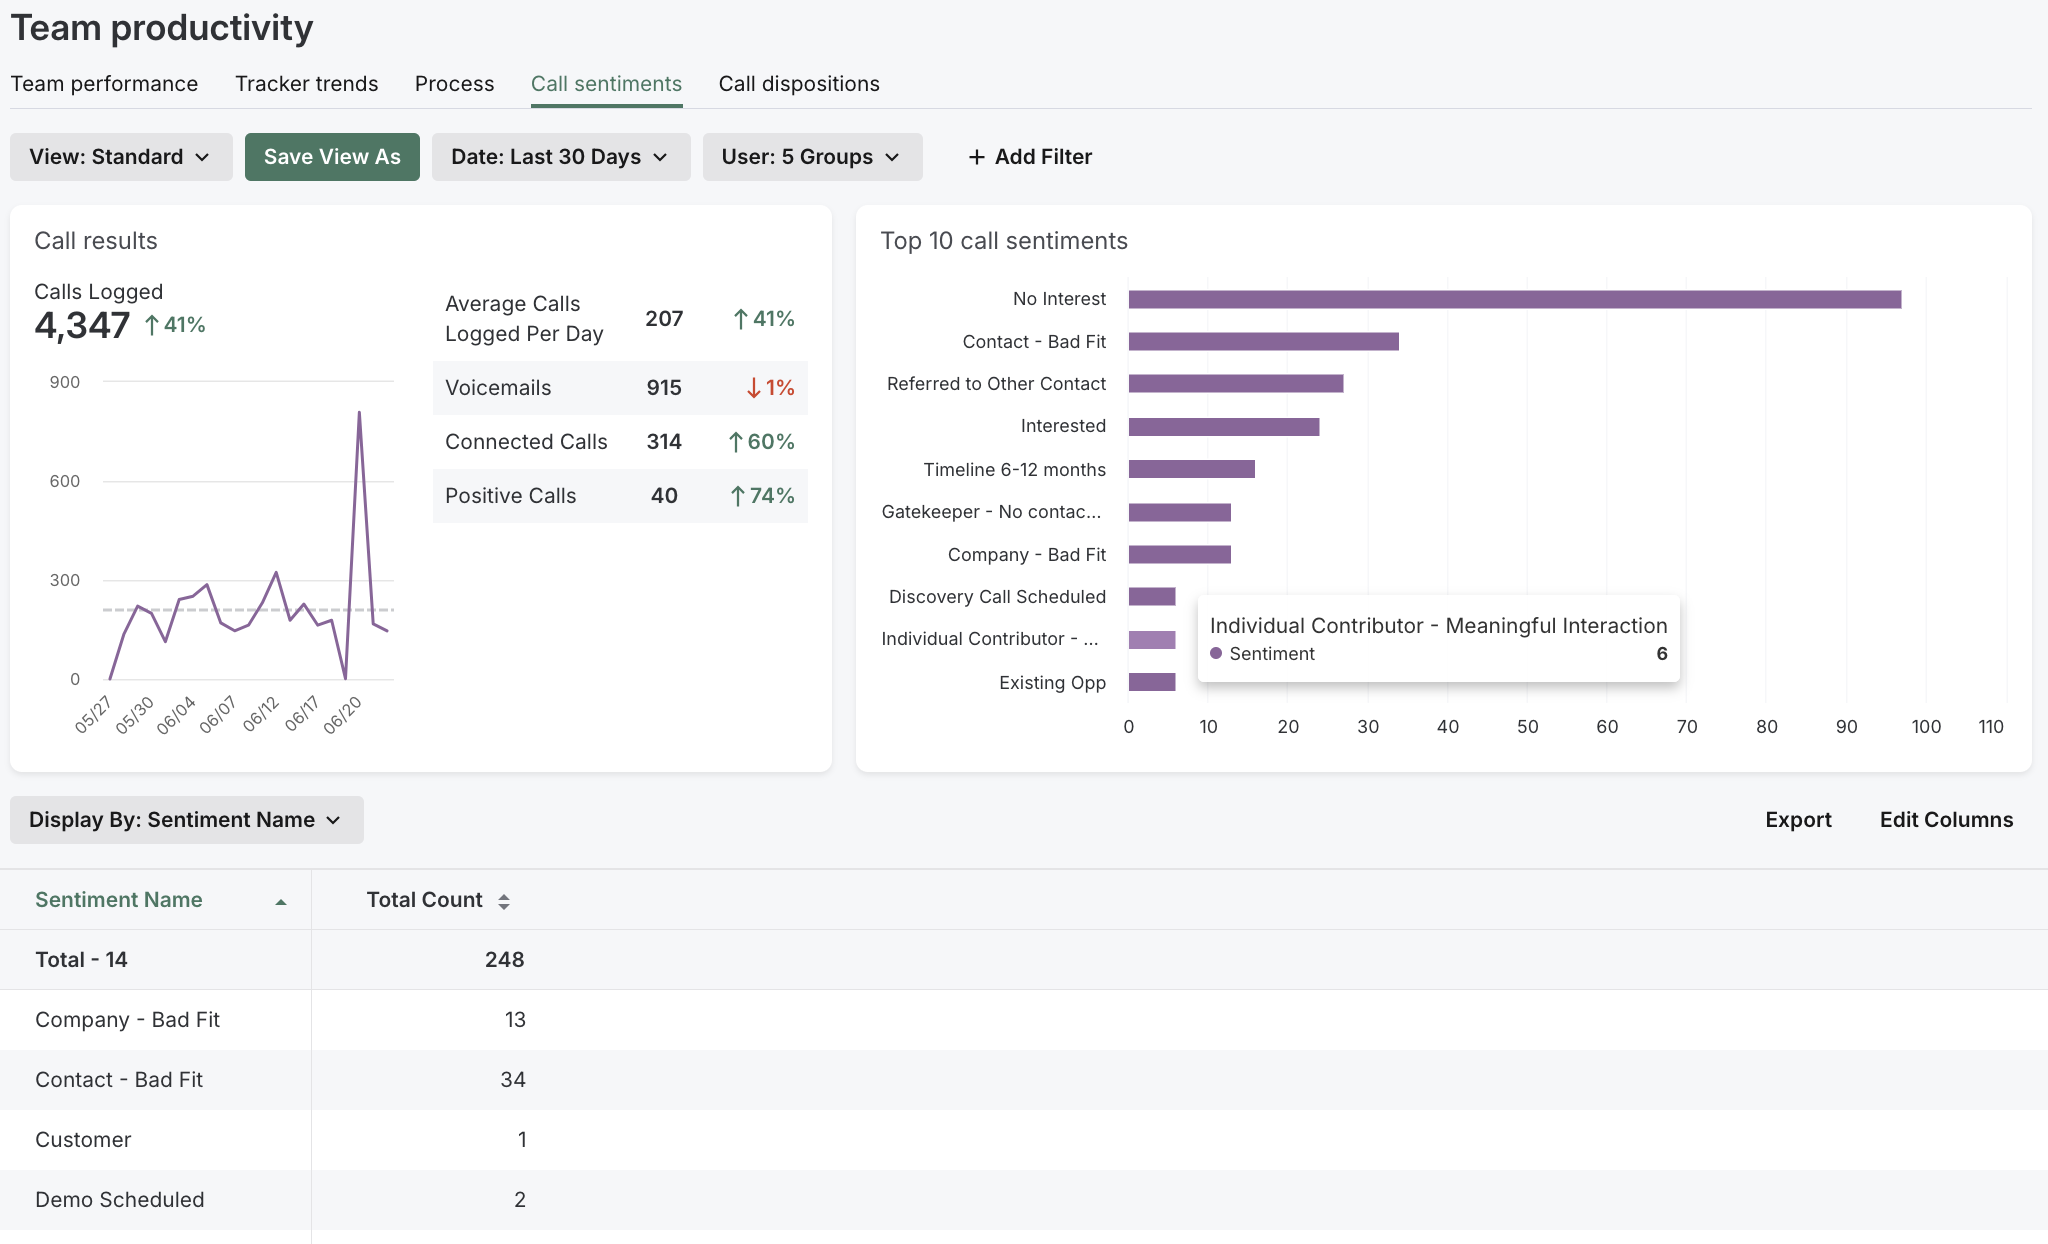Click the chevron on the User: 5 Groups filter
This screenshot has width=2048, height=1244.
click(893, 157)
